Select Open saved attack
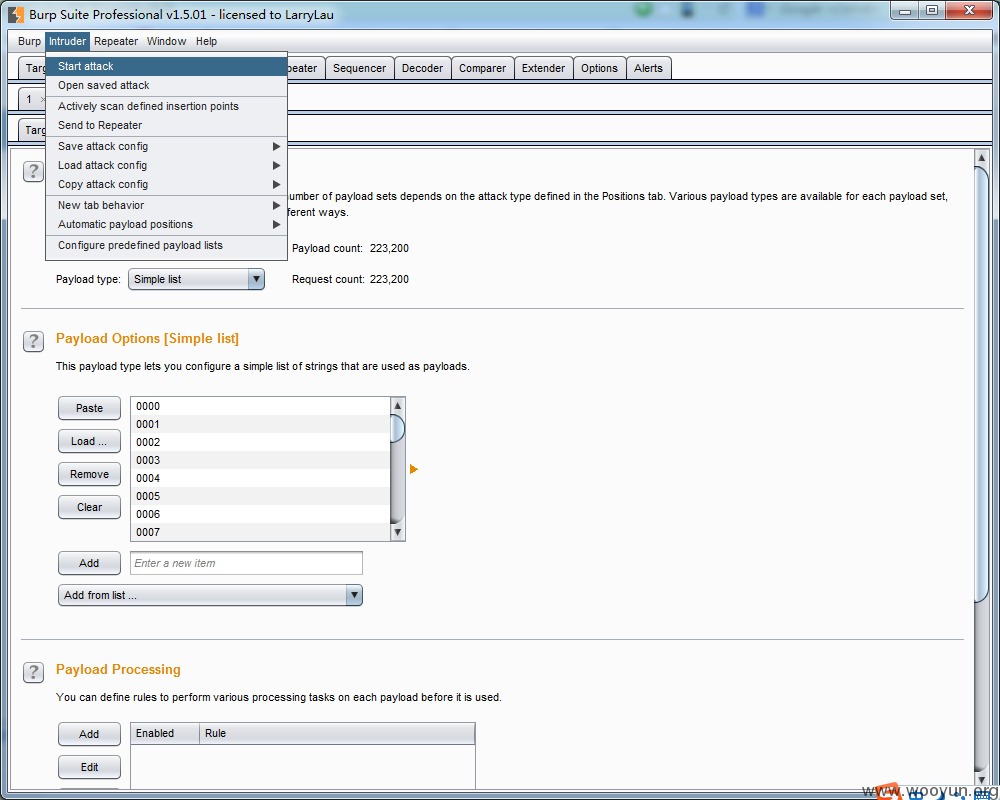This screenshot has width=1000, height=800. tap(166, 85)
